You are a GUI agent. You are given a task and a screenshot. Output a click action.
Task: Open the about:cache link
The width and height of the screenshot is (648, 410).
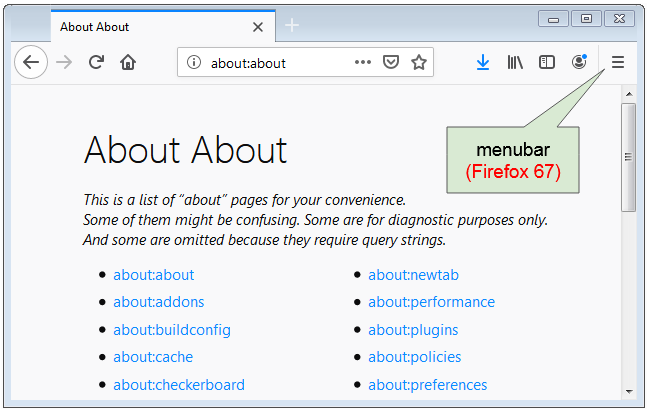153,357
